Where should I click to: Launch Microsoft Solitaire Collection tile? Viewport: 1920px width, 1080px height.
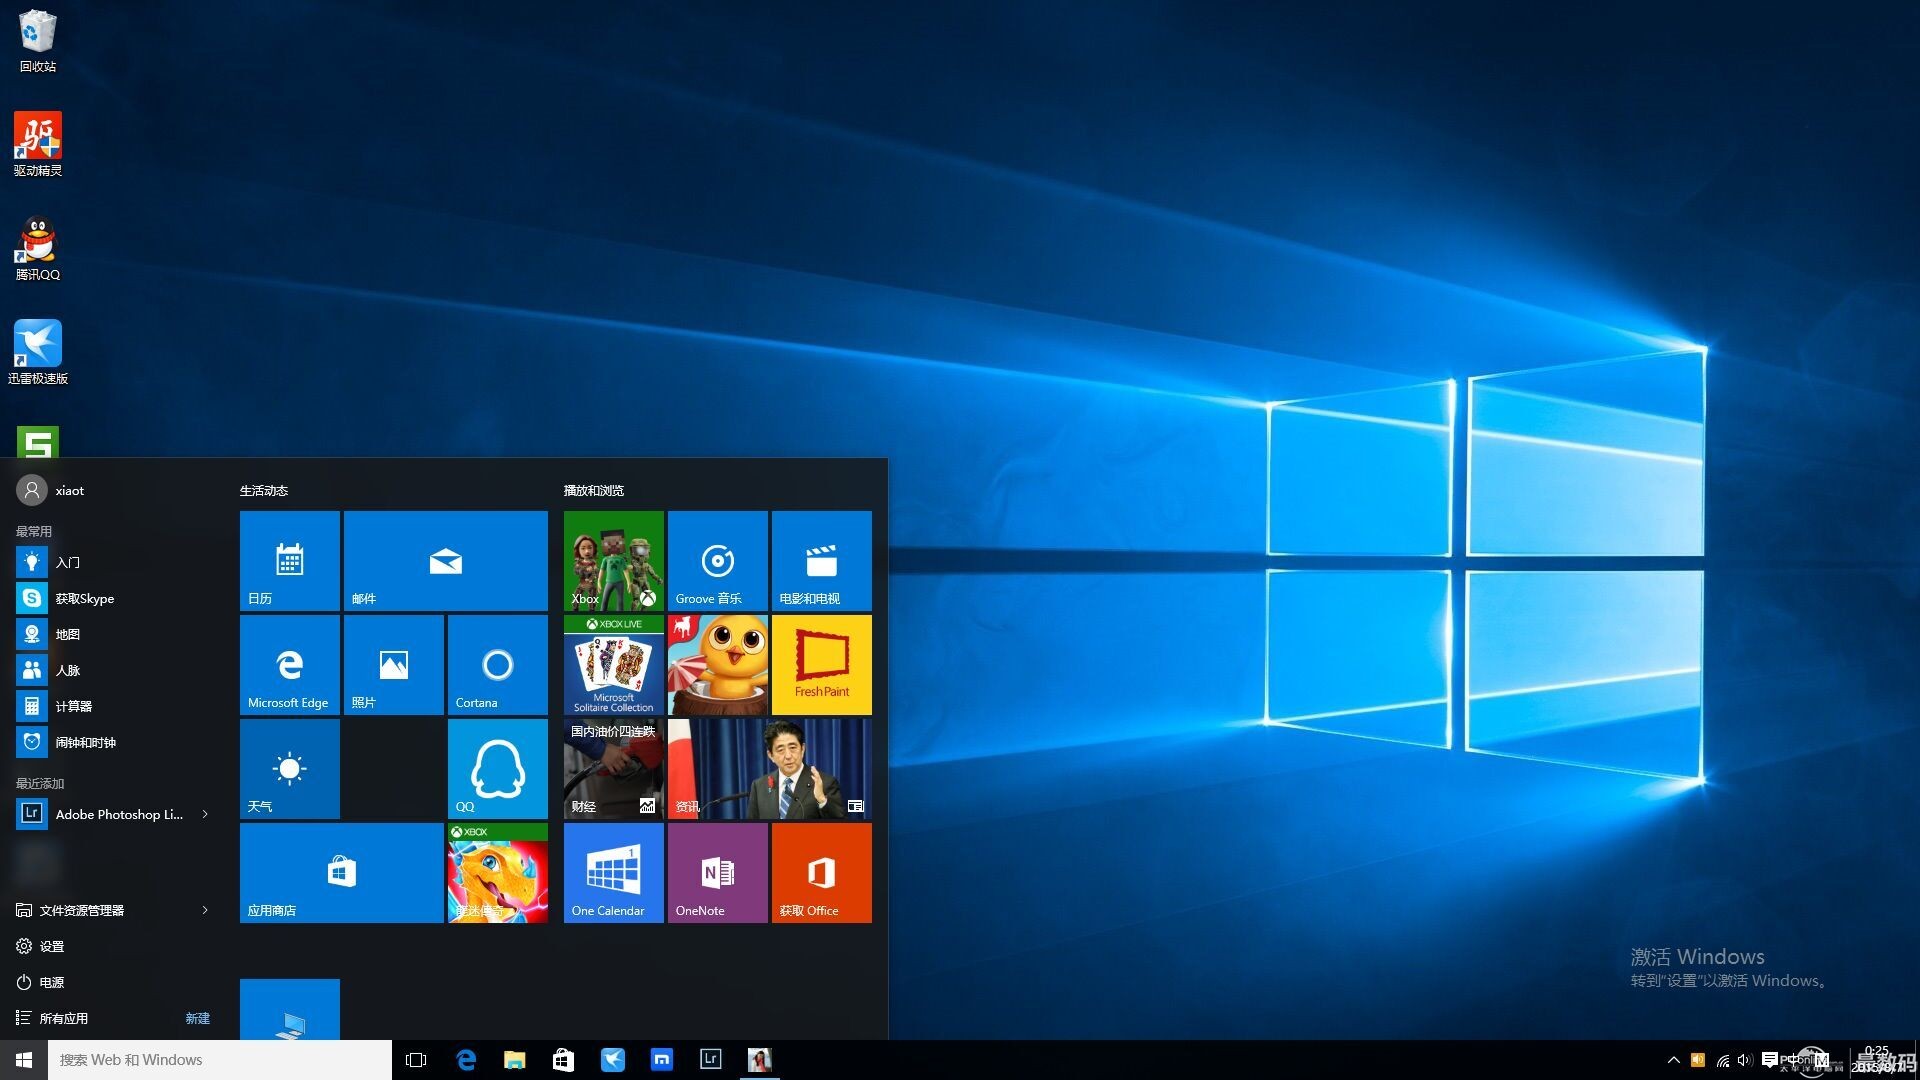tap(613, 665)
